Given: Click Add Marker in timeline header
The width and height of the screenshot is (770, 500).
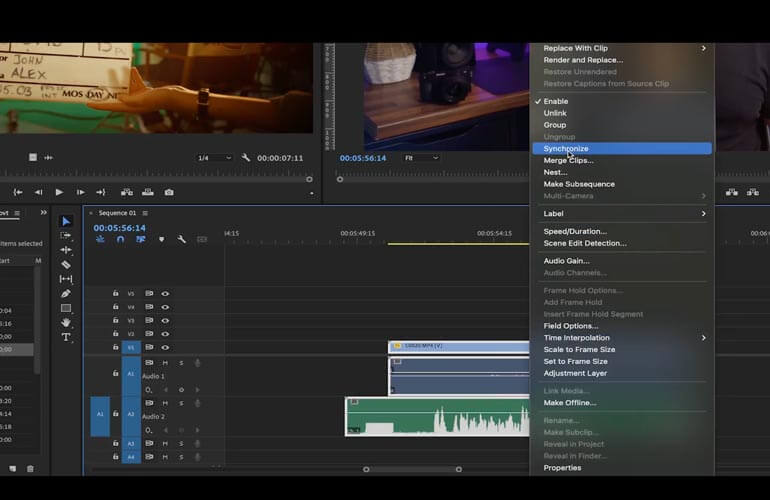Looking at the screenshot, I should click(x=162, y=239).
